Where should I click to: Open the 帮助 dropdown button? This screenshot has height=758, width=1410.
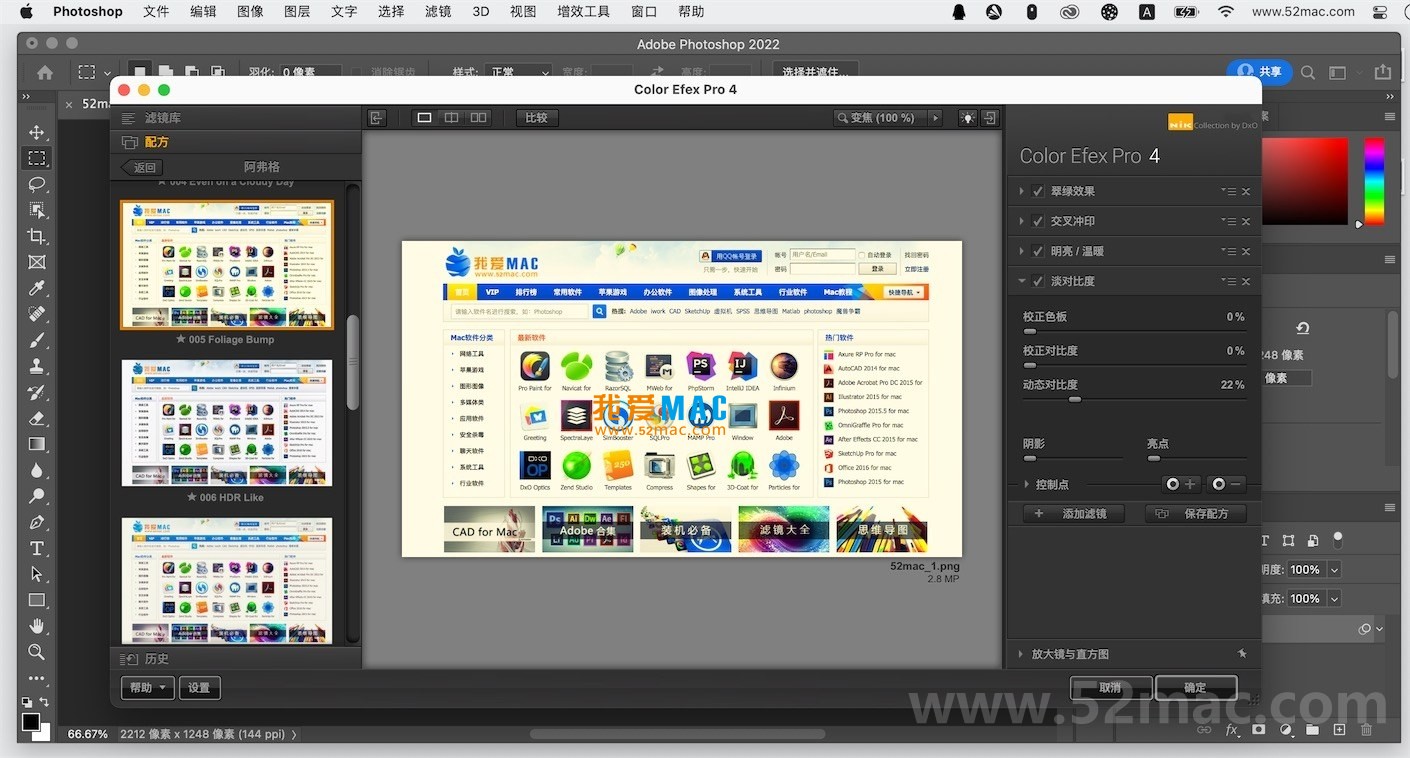[x=147, y=687]
